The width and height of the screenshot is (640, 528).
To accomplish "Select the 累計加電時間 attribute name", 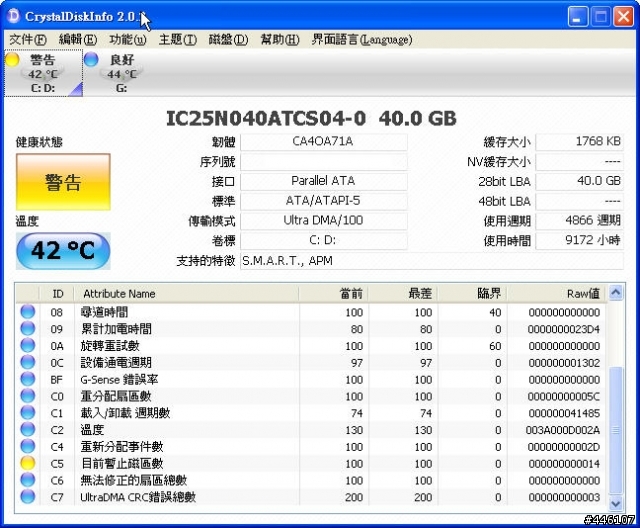I will (x=116, y=329).
